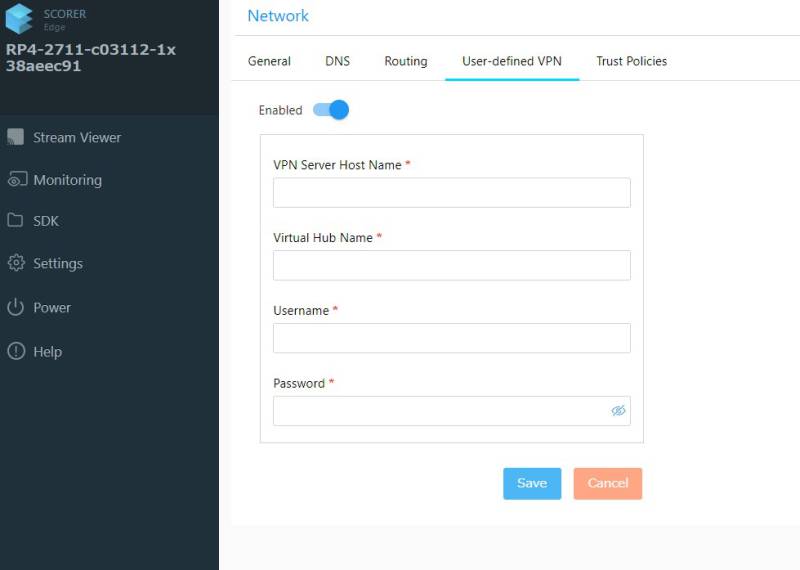Focus the VPN Server Host Name field

click(451, 193)
